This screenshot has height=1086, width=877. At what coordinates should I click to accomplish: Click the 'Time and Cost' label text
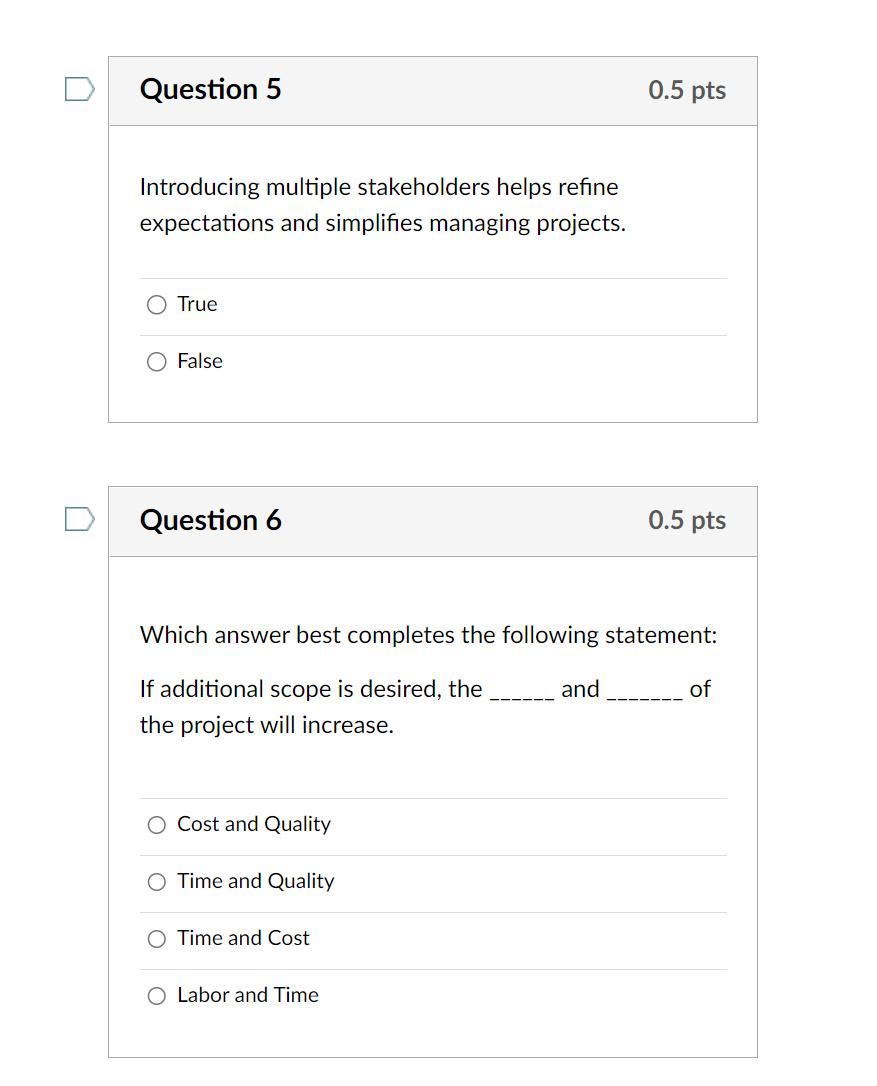click(x=243, y=938)
